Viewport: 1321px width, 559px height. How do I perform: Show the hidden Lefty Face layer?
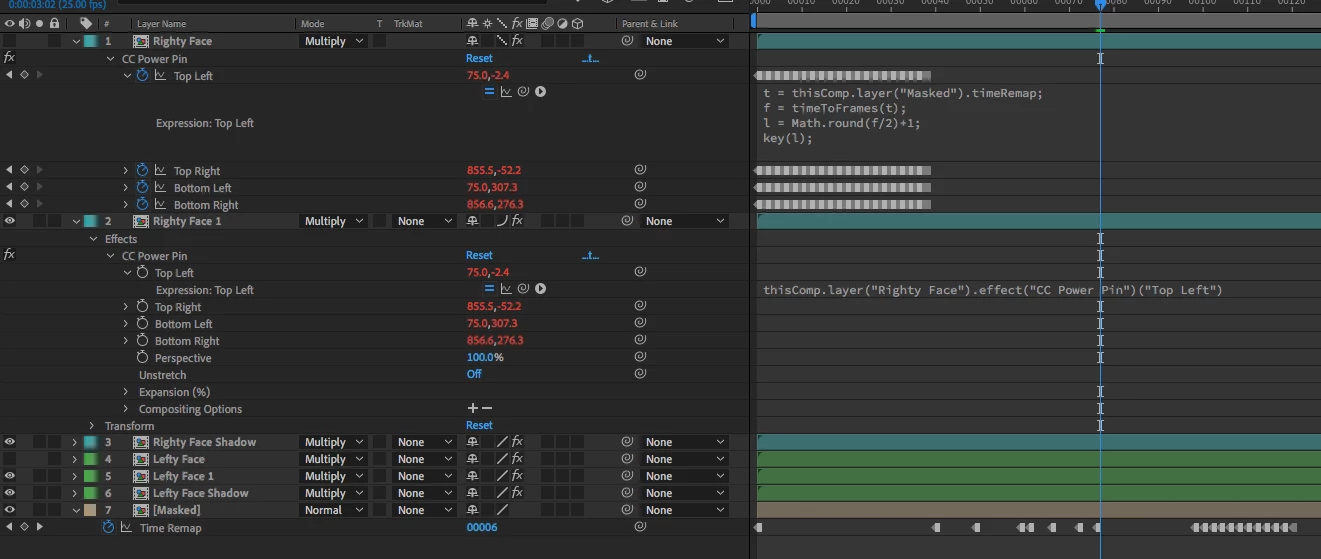click(10, 459)
